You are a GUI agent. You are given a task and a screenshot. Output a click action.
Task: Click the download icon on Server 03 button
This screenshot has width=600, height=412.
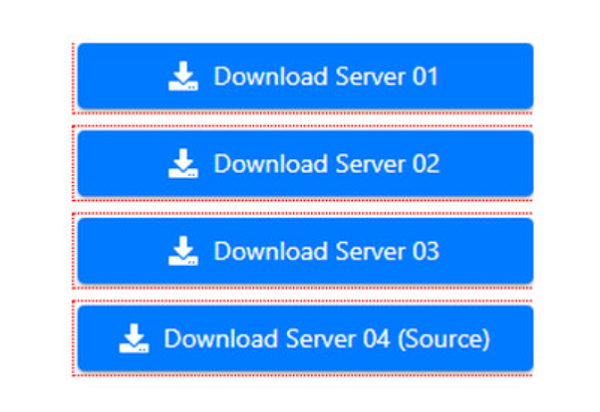coord(183,251)
